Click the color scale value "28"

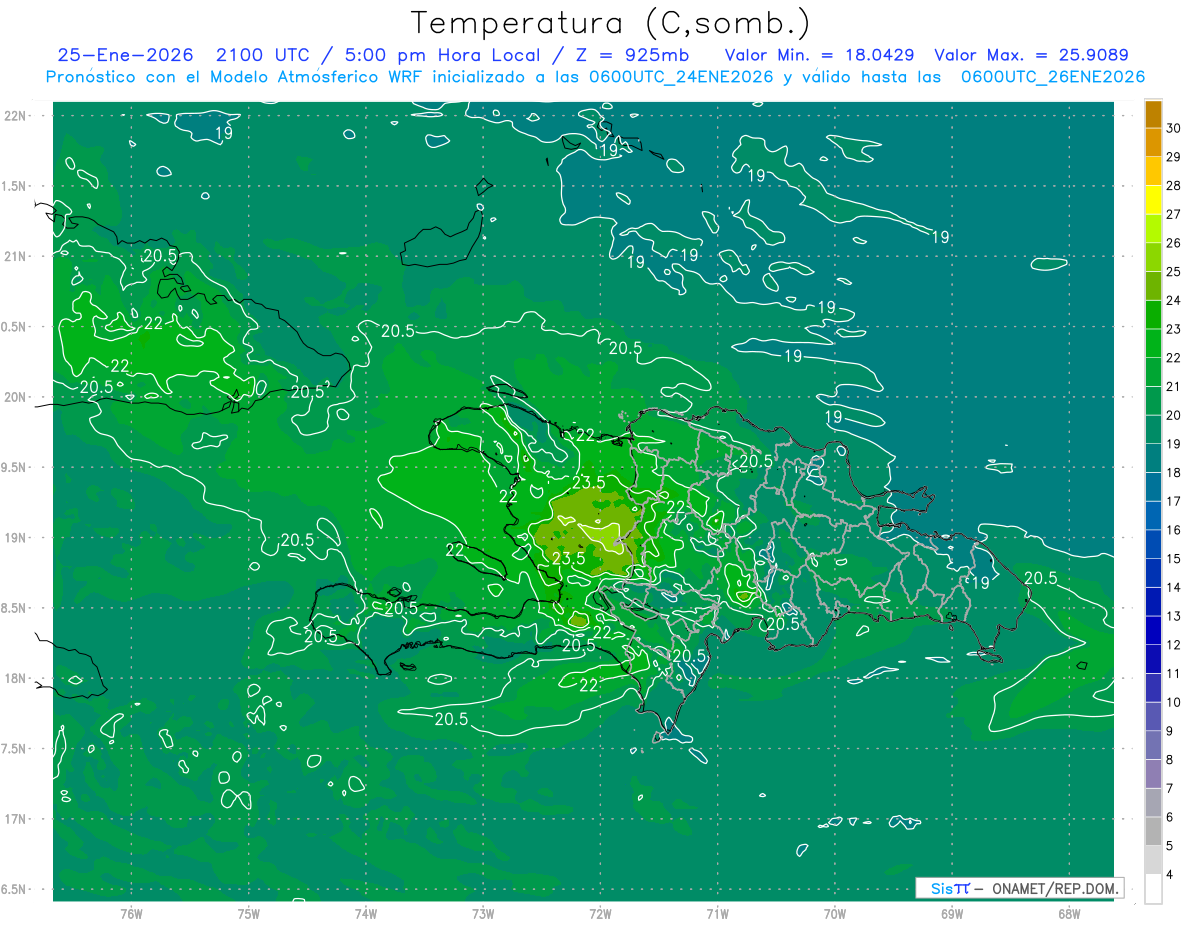click(x=1174, y=185)
